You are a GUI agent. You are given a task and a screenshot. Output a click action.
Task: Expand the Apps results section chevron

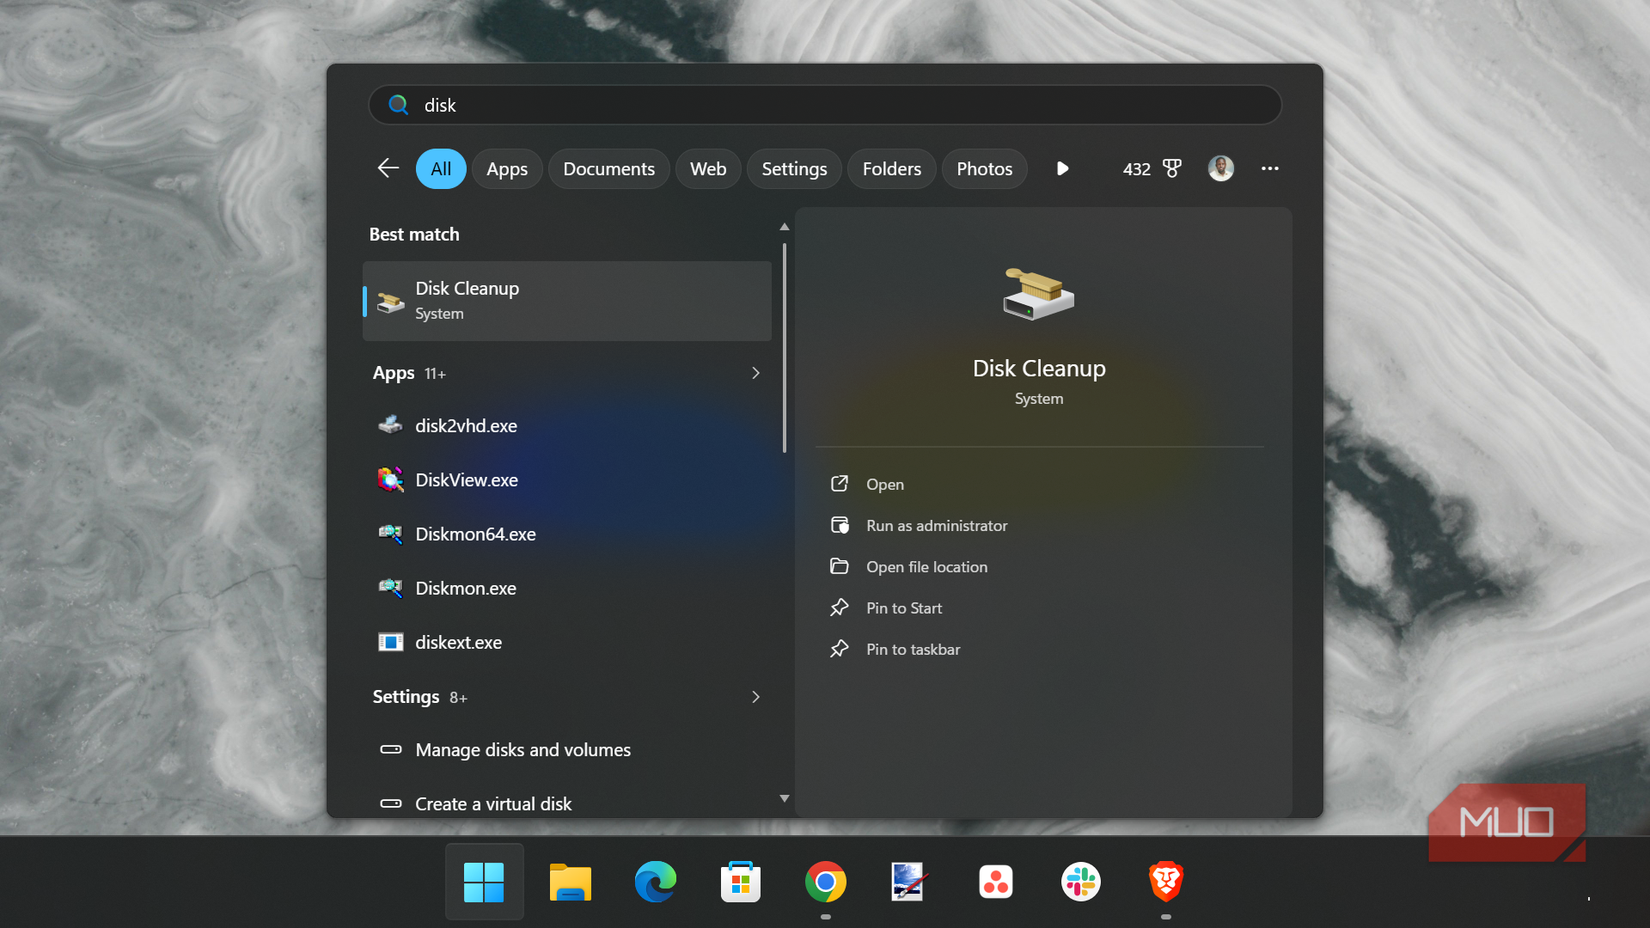pyautogui.click(x=756, y=373)
